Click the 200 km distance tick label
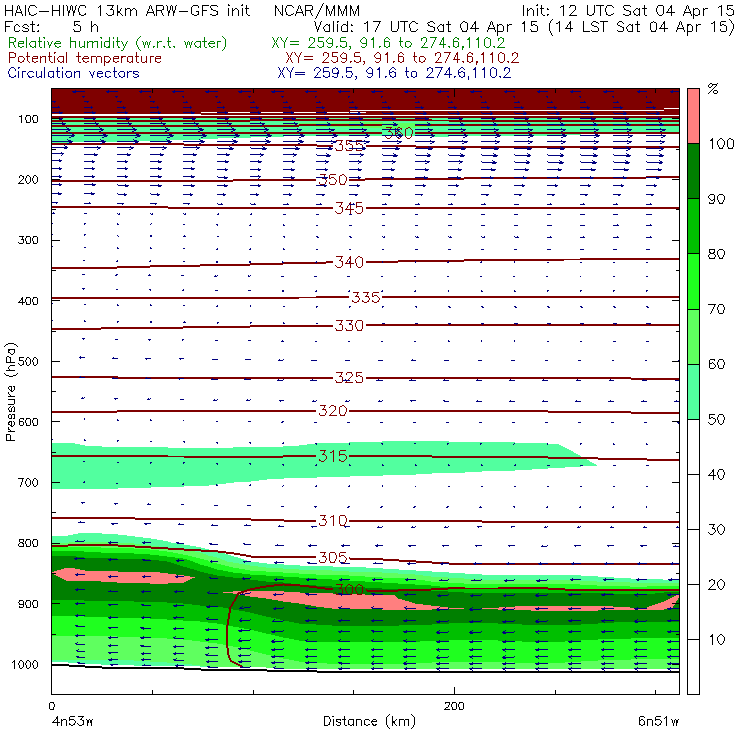 pos(454,706)
